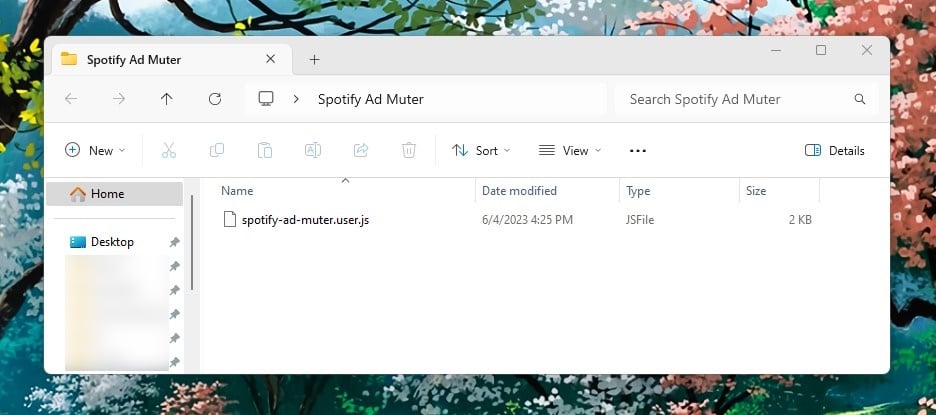Screen dimensions: 936x415
Task: Open the Sort options dropdown
Action: pos(481,150)
